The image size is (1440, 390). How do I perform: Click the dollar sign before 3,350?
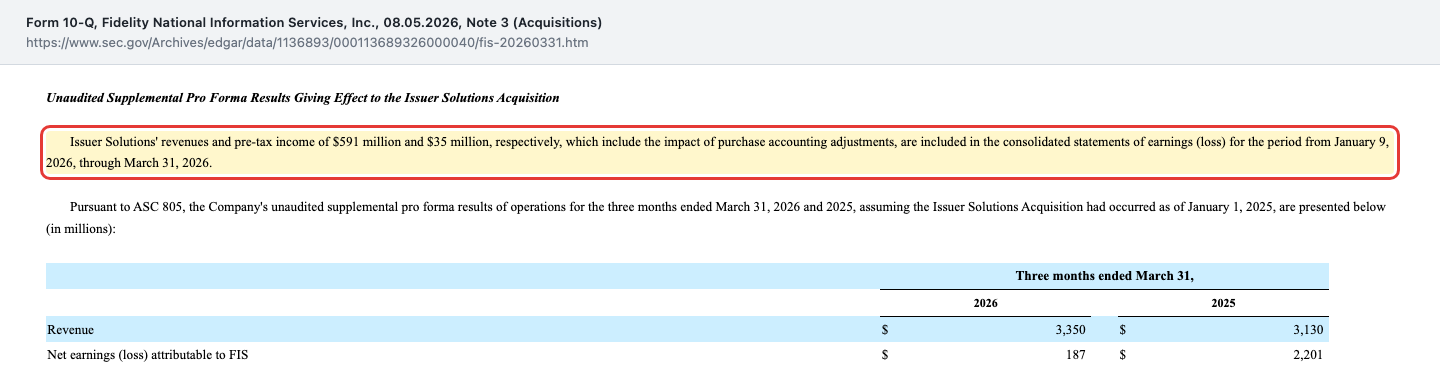[885, 329]
